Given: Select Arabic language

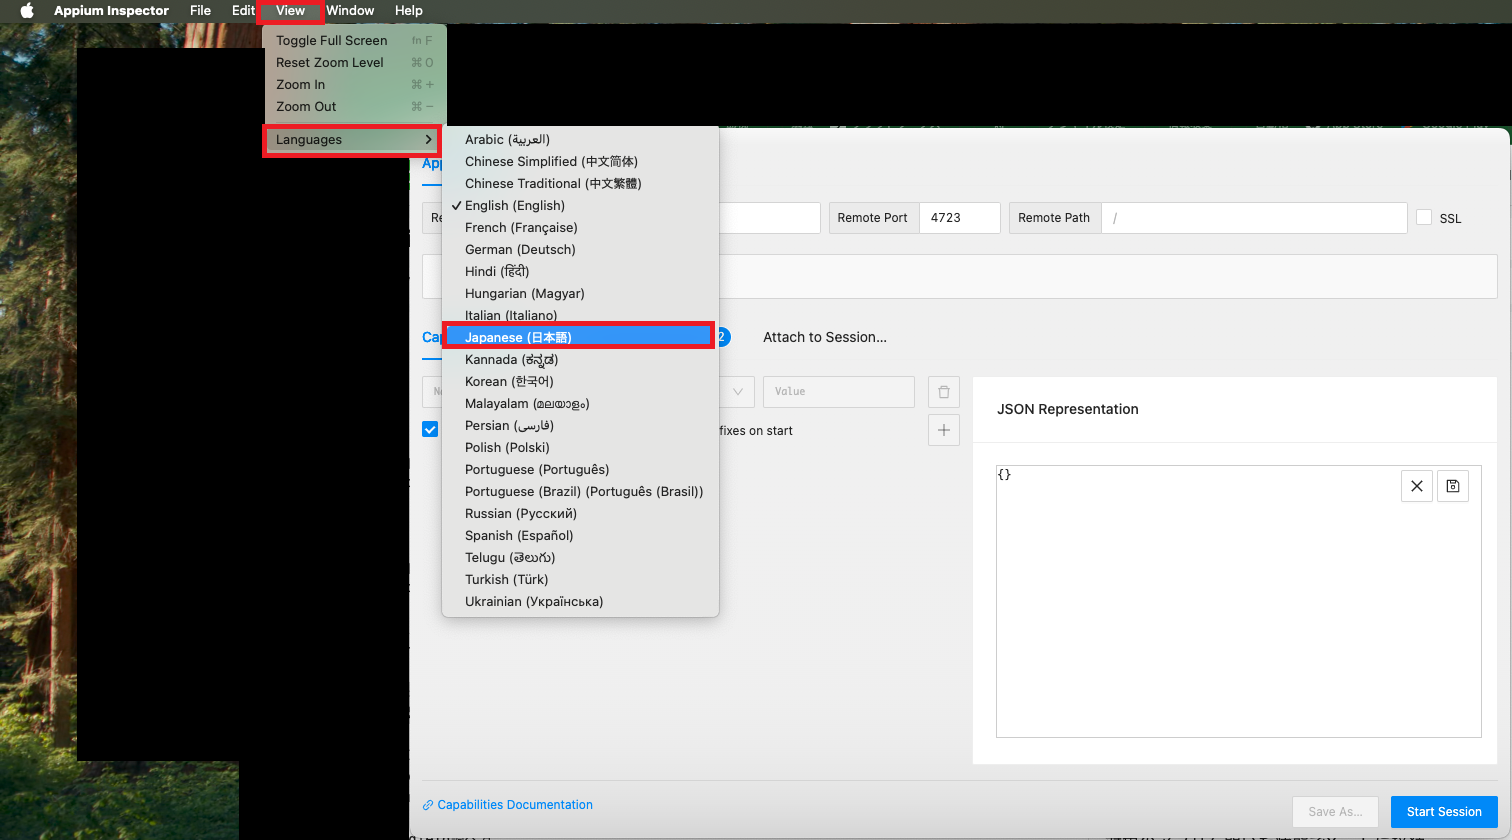Looking at the screenshot, I should tap(580, 140).
